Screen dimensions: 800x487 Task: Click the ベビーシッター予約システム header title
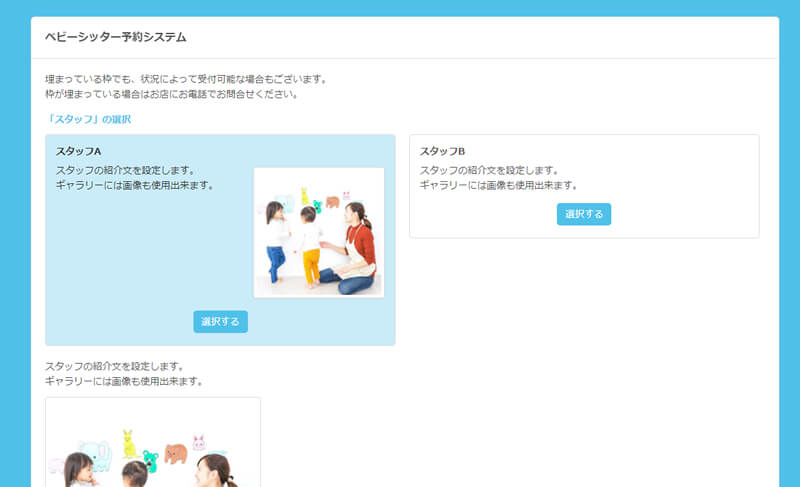point(115,37)
